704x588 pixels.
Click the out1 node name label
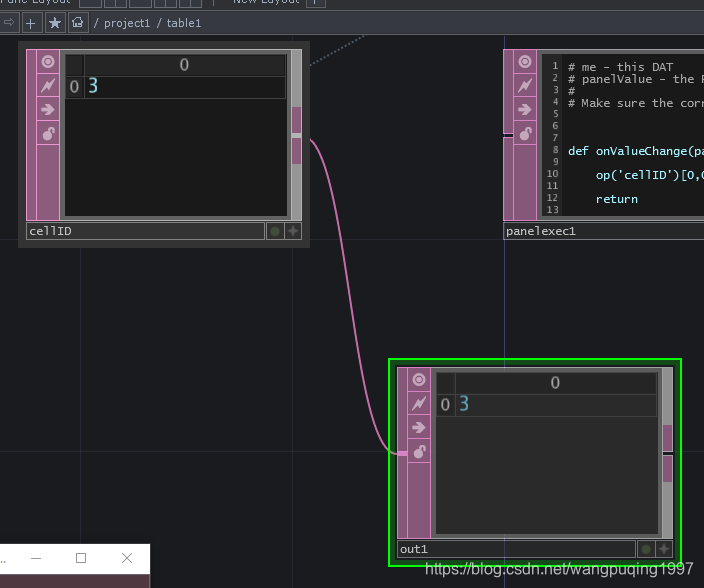click(516, 549)
